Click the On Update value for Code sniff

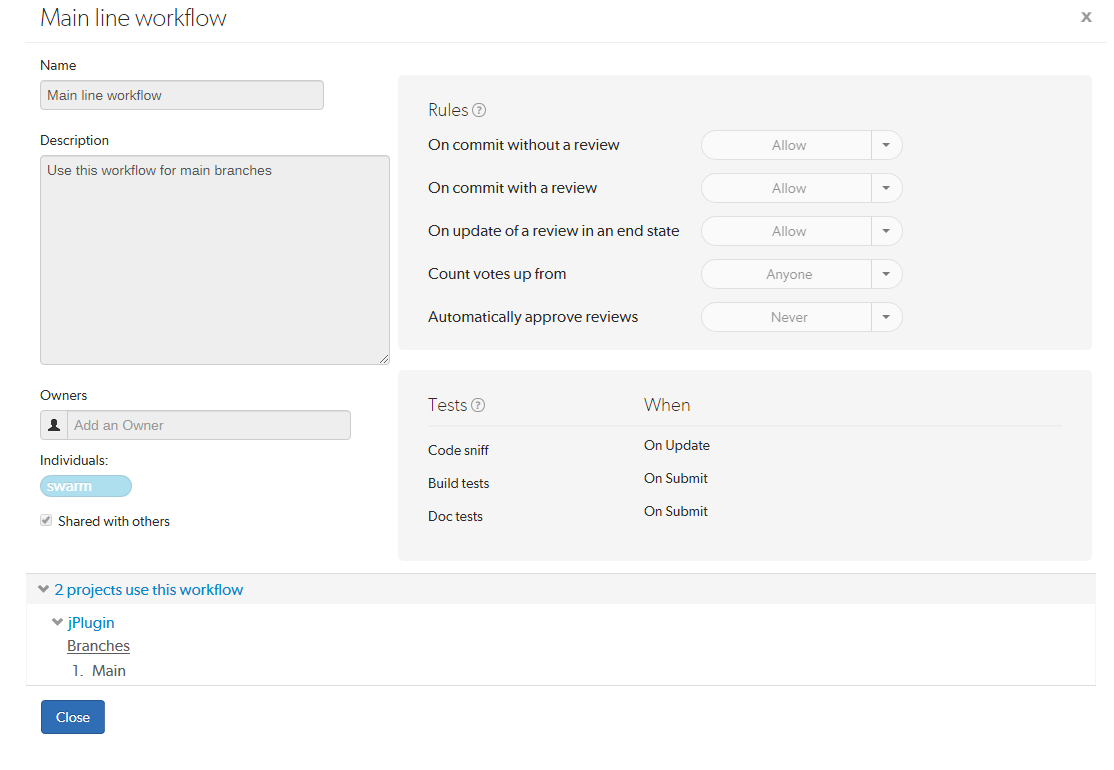(x=677, y=445)
